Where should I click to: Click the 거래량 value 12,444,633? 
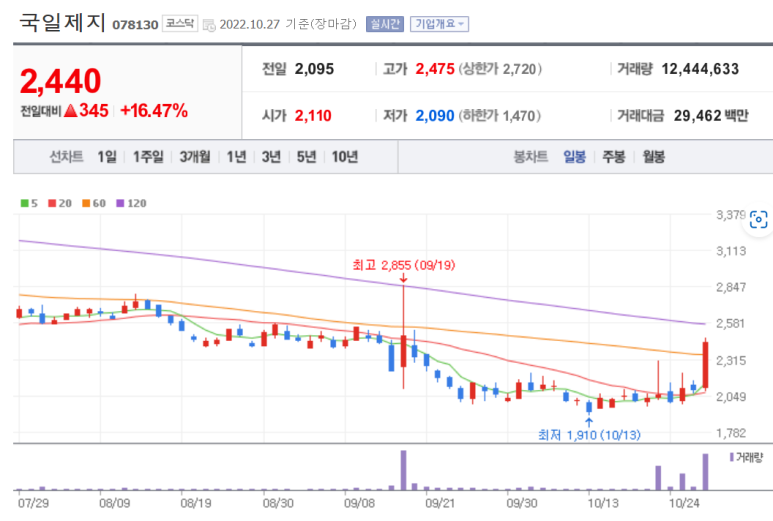click(700, 69)
